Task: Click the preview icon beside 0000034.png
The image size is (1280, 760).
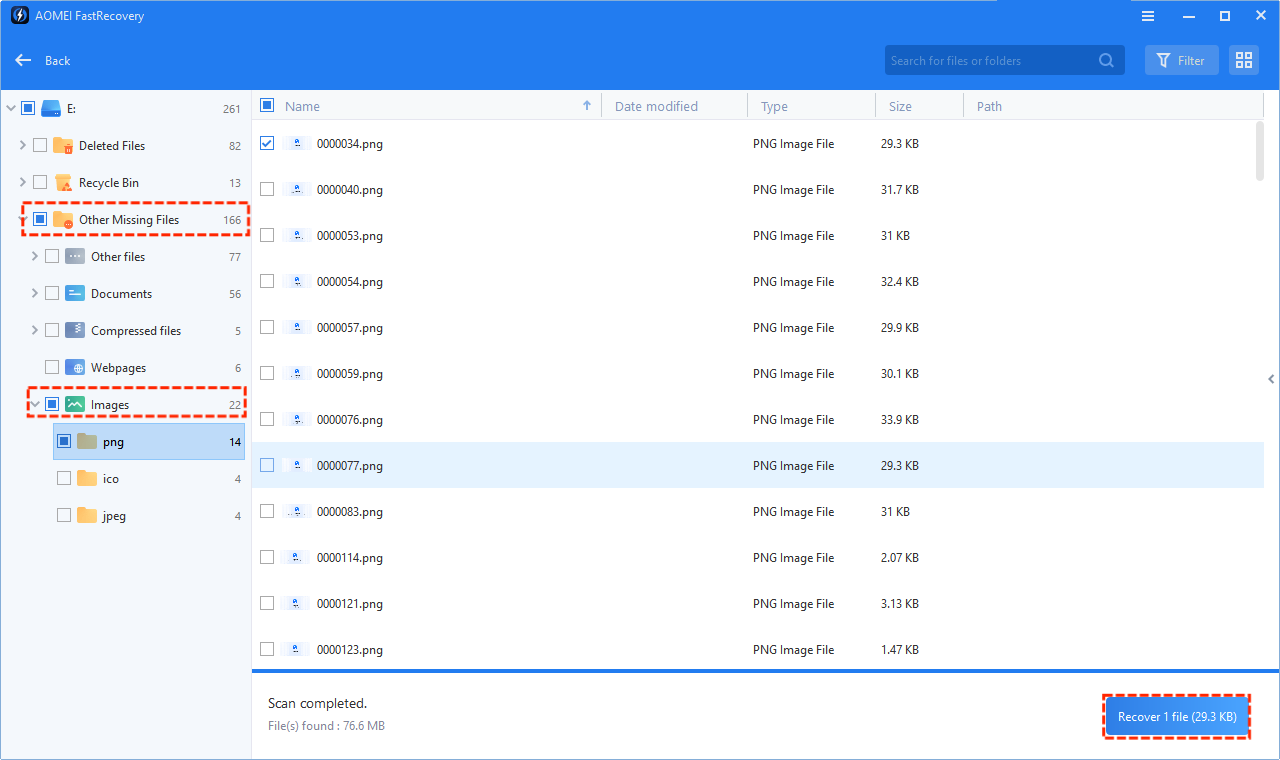Action: pyautogui.click(x=295, y=143)
